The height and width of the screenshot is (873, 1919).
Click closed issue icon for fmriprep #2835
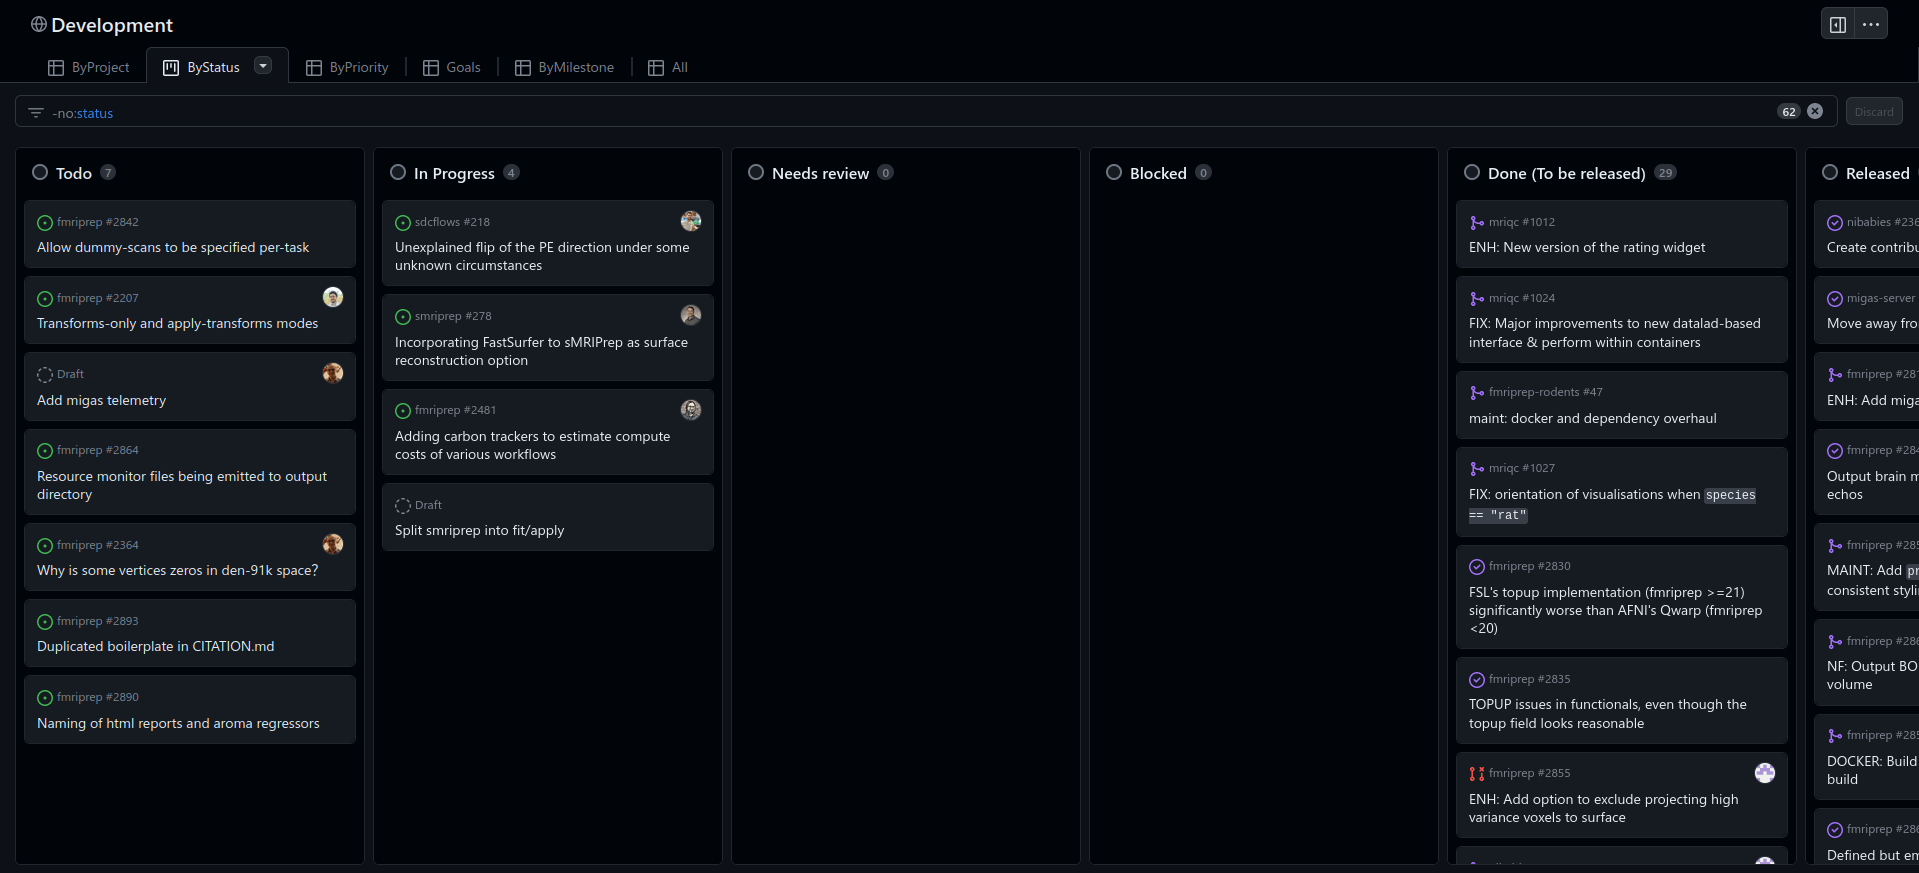1477,680
